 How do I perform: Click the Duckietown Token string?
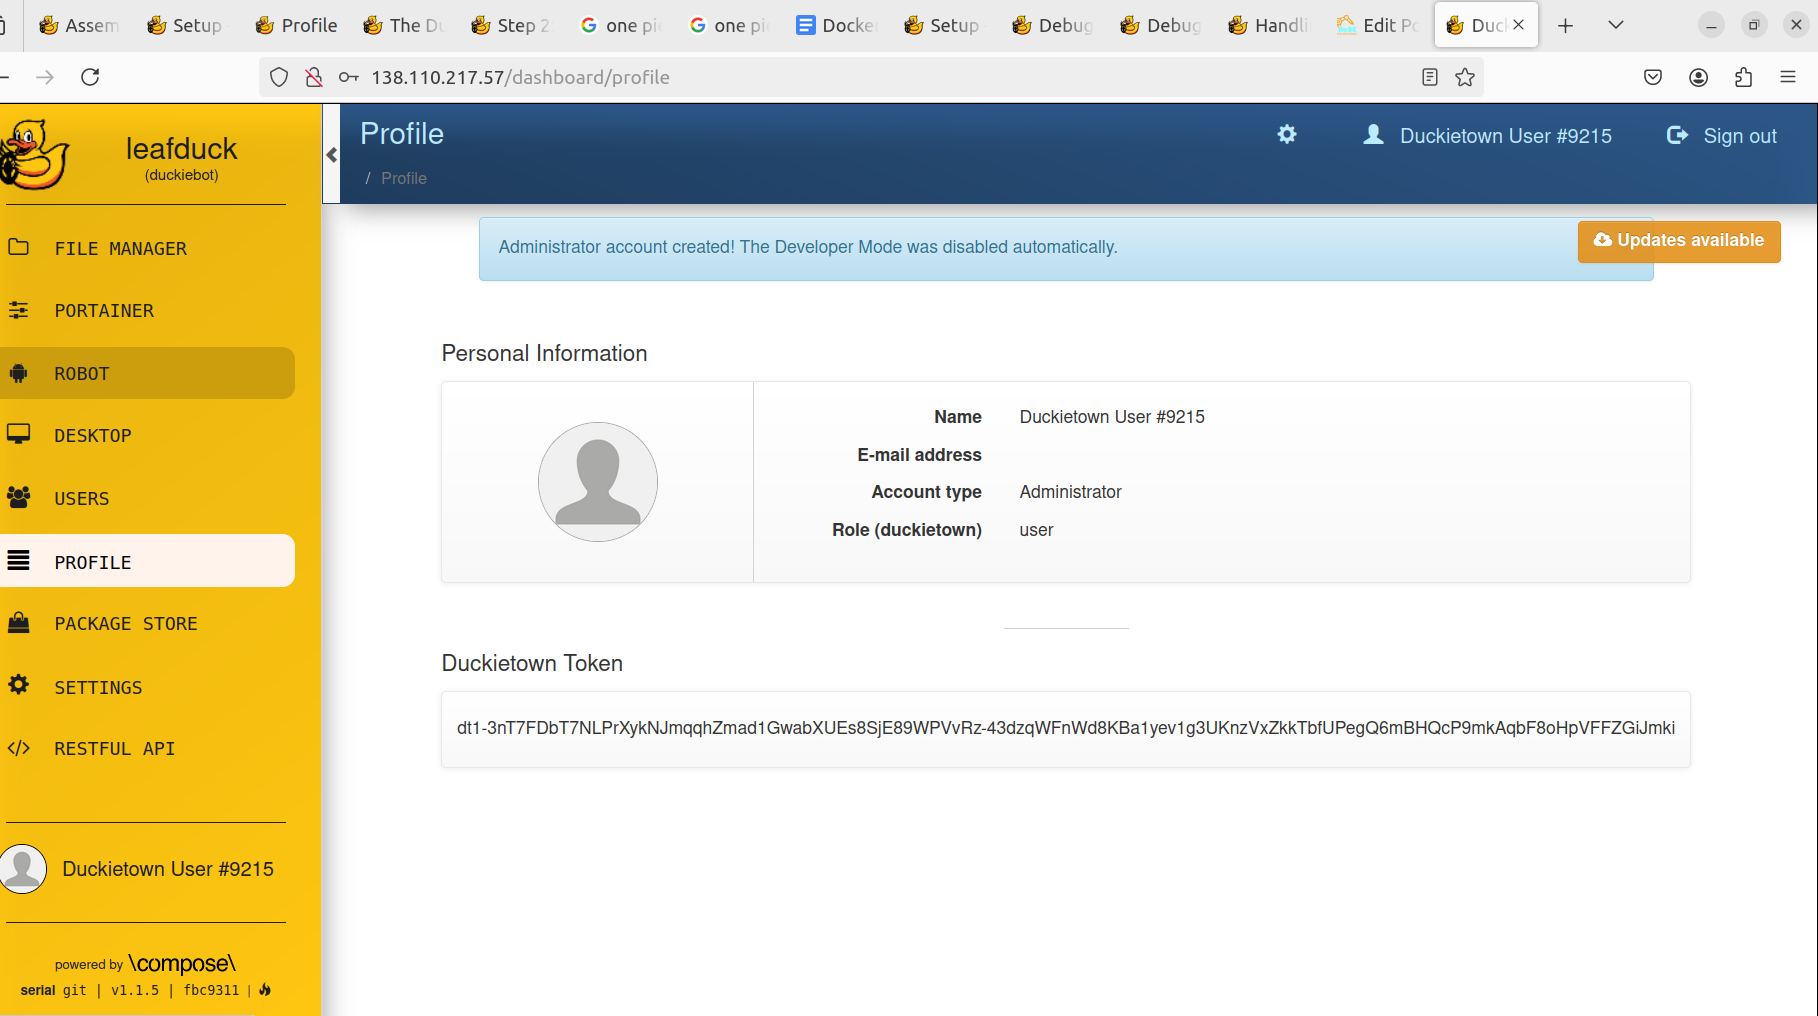[x=1066, y=728]
